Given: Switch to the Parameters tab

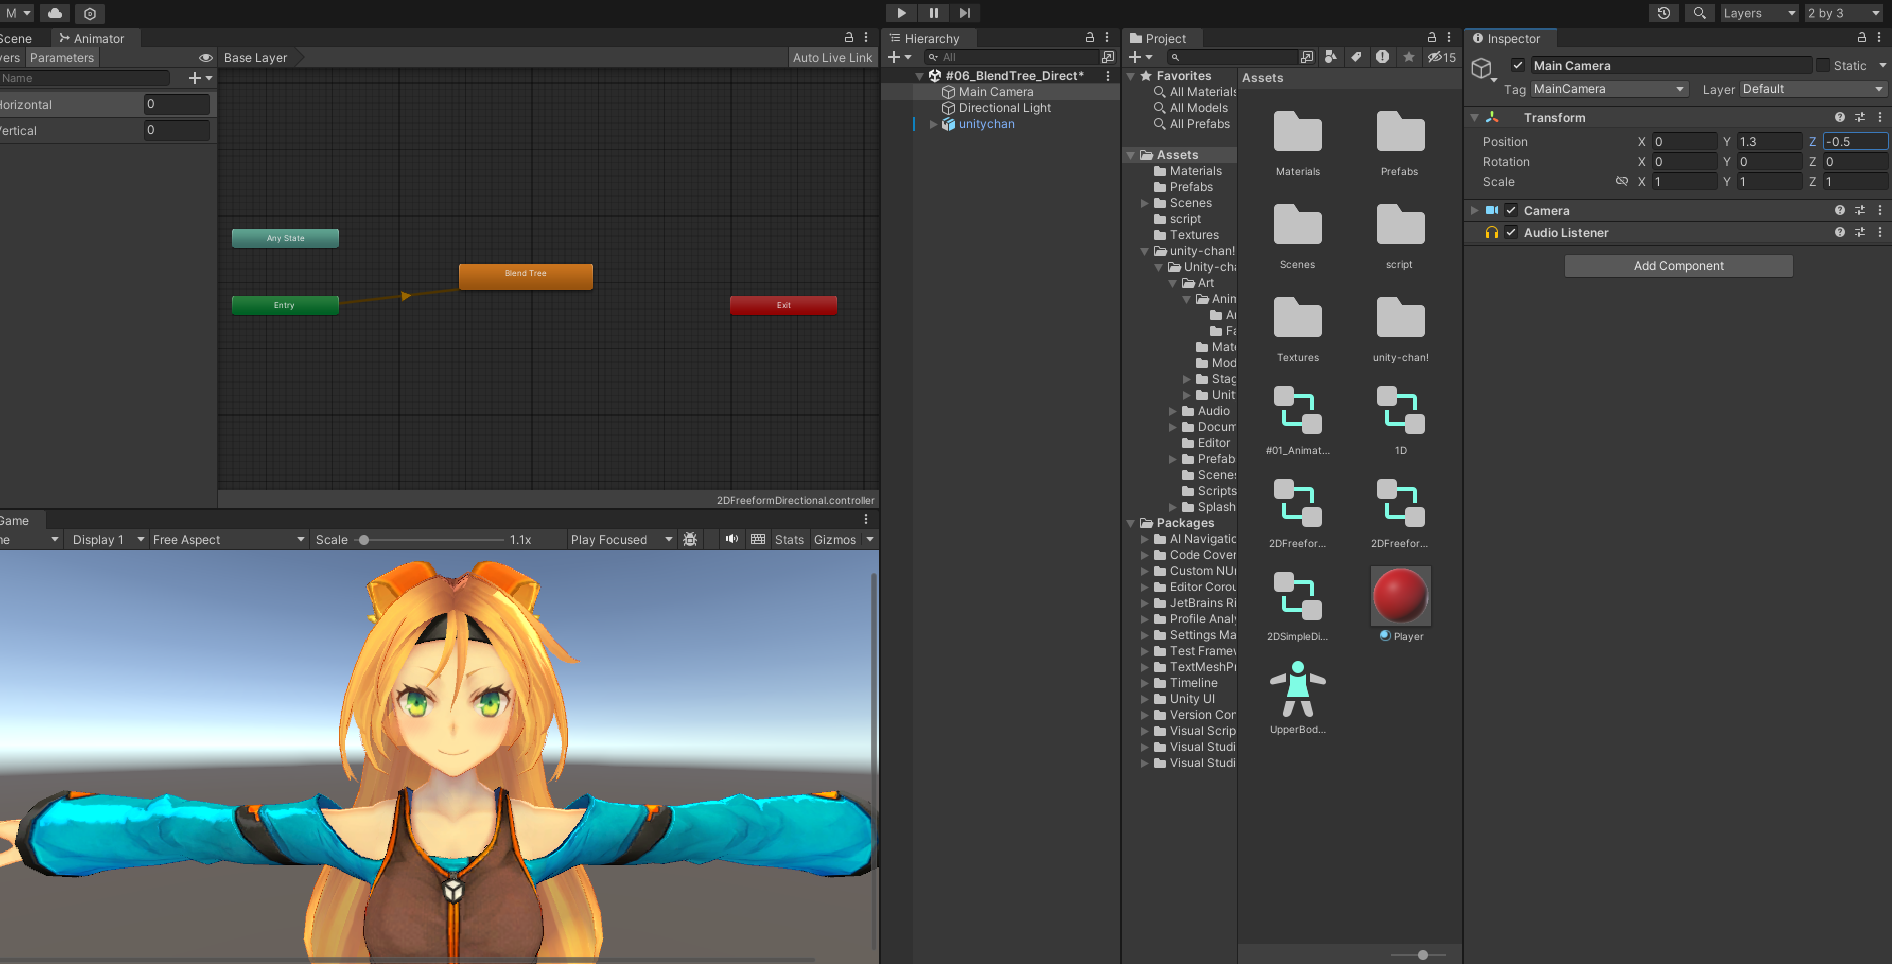Looking at the screenshot, I should pos(62,57).
